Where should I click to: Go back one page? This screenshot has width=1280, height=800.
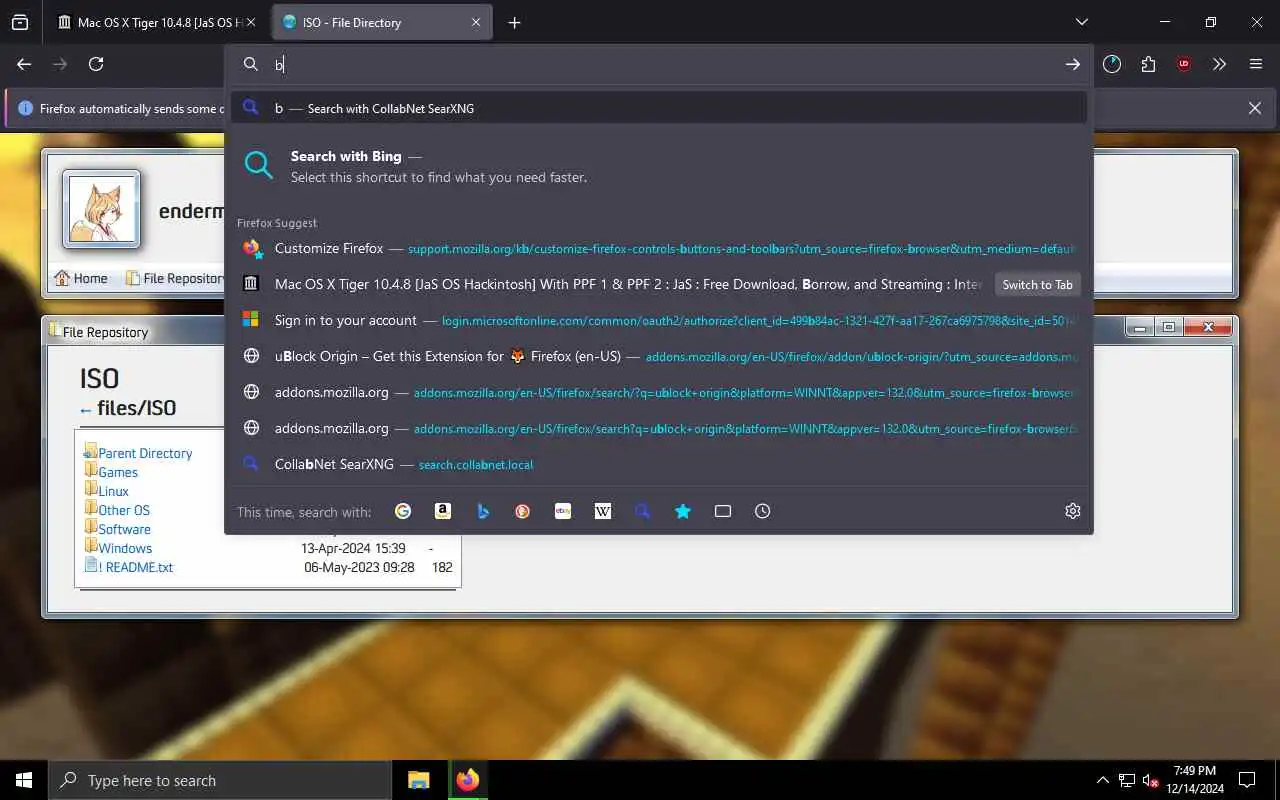pos(24,64)
